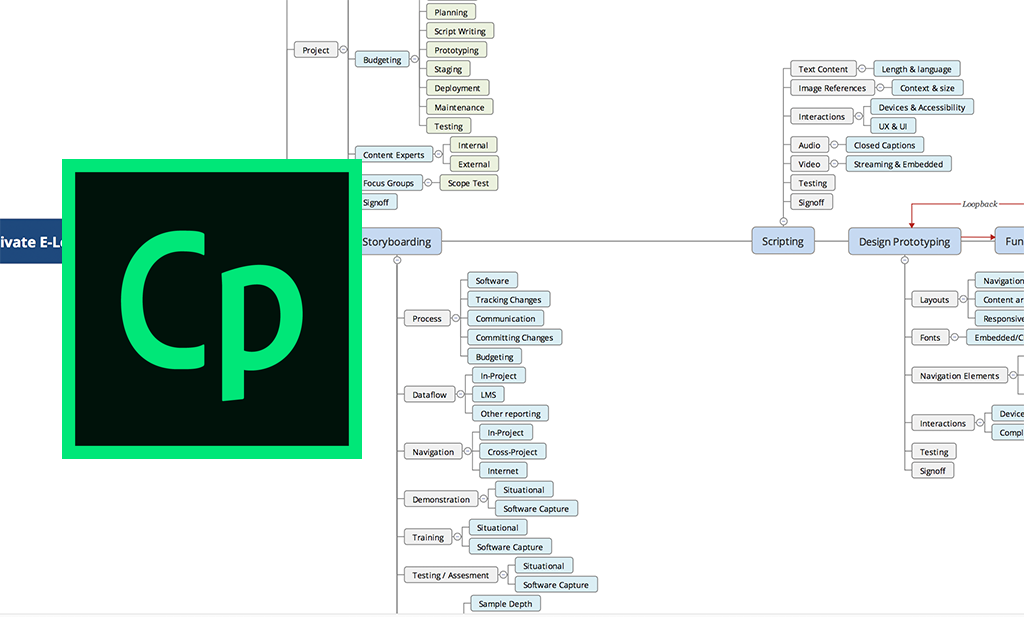Select the Demonstration node

point(441,499)
